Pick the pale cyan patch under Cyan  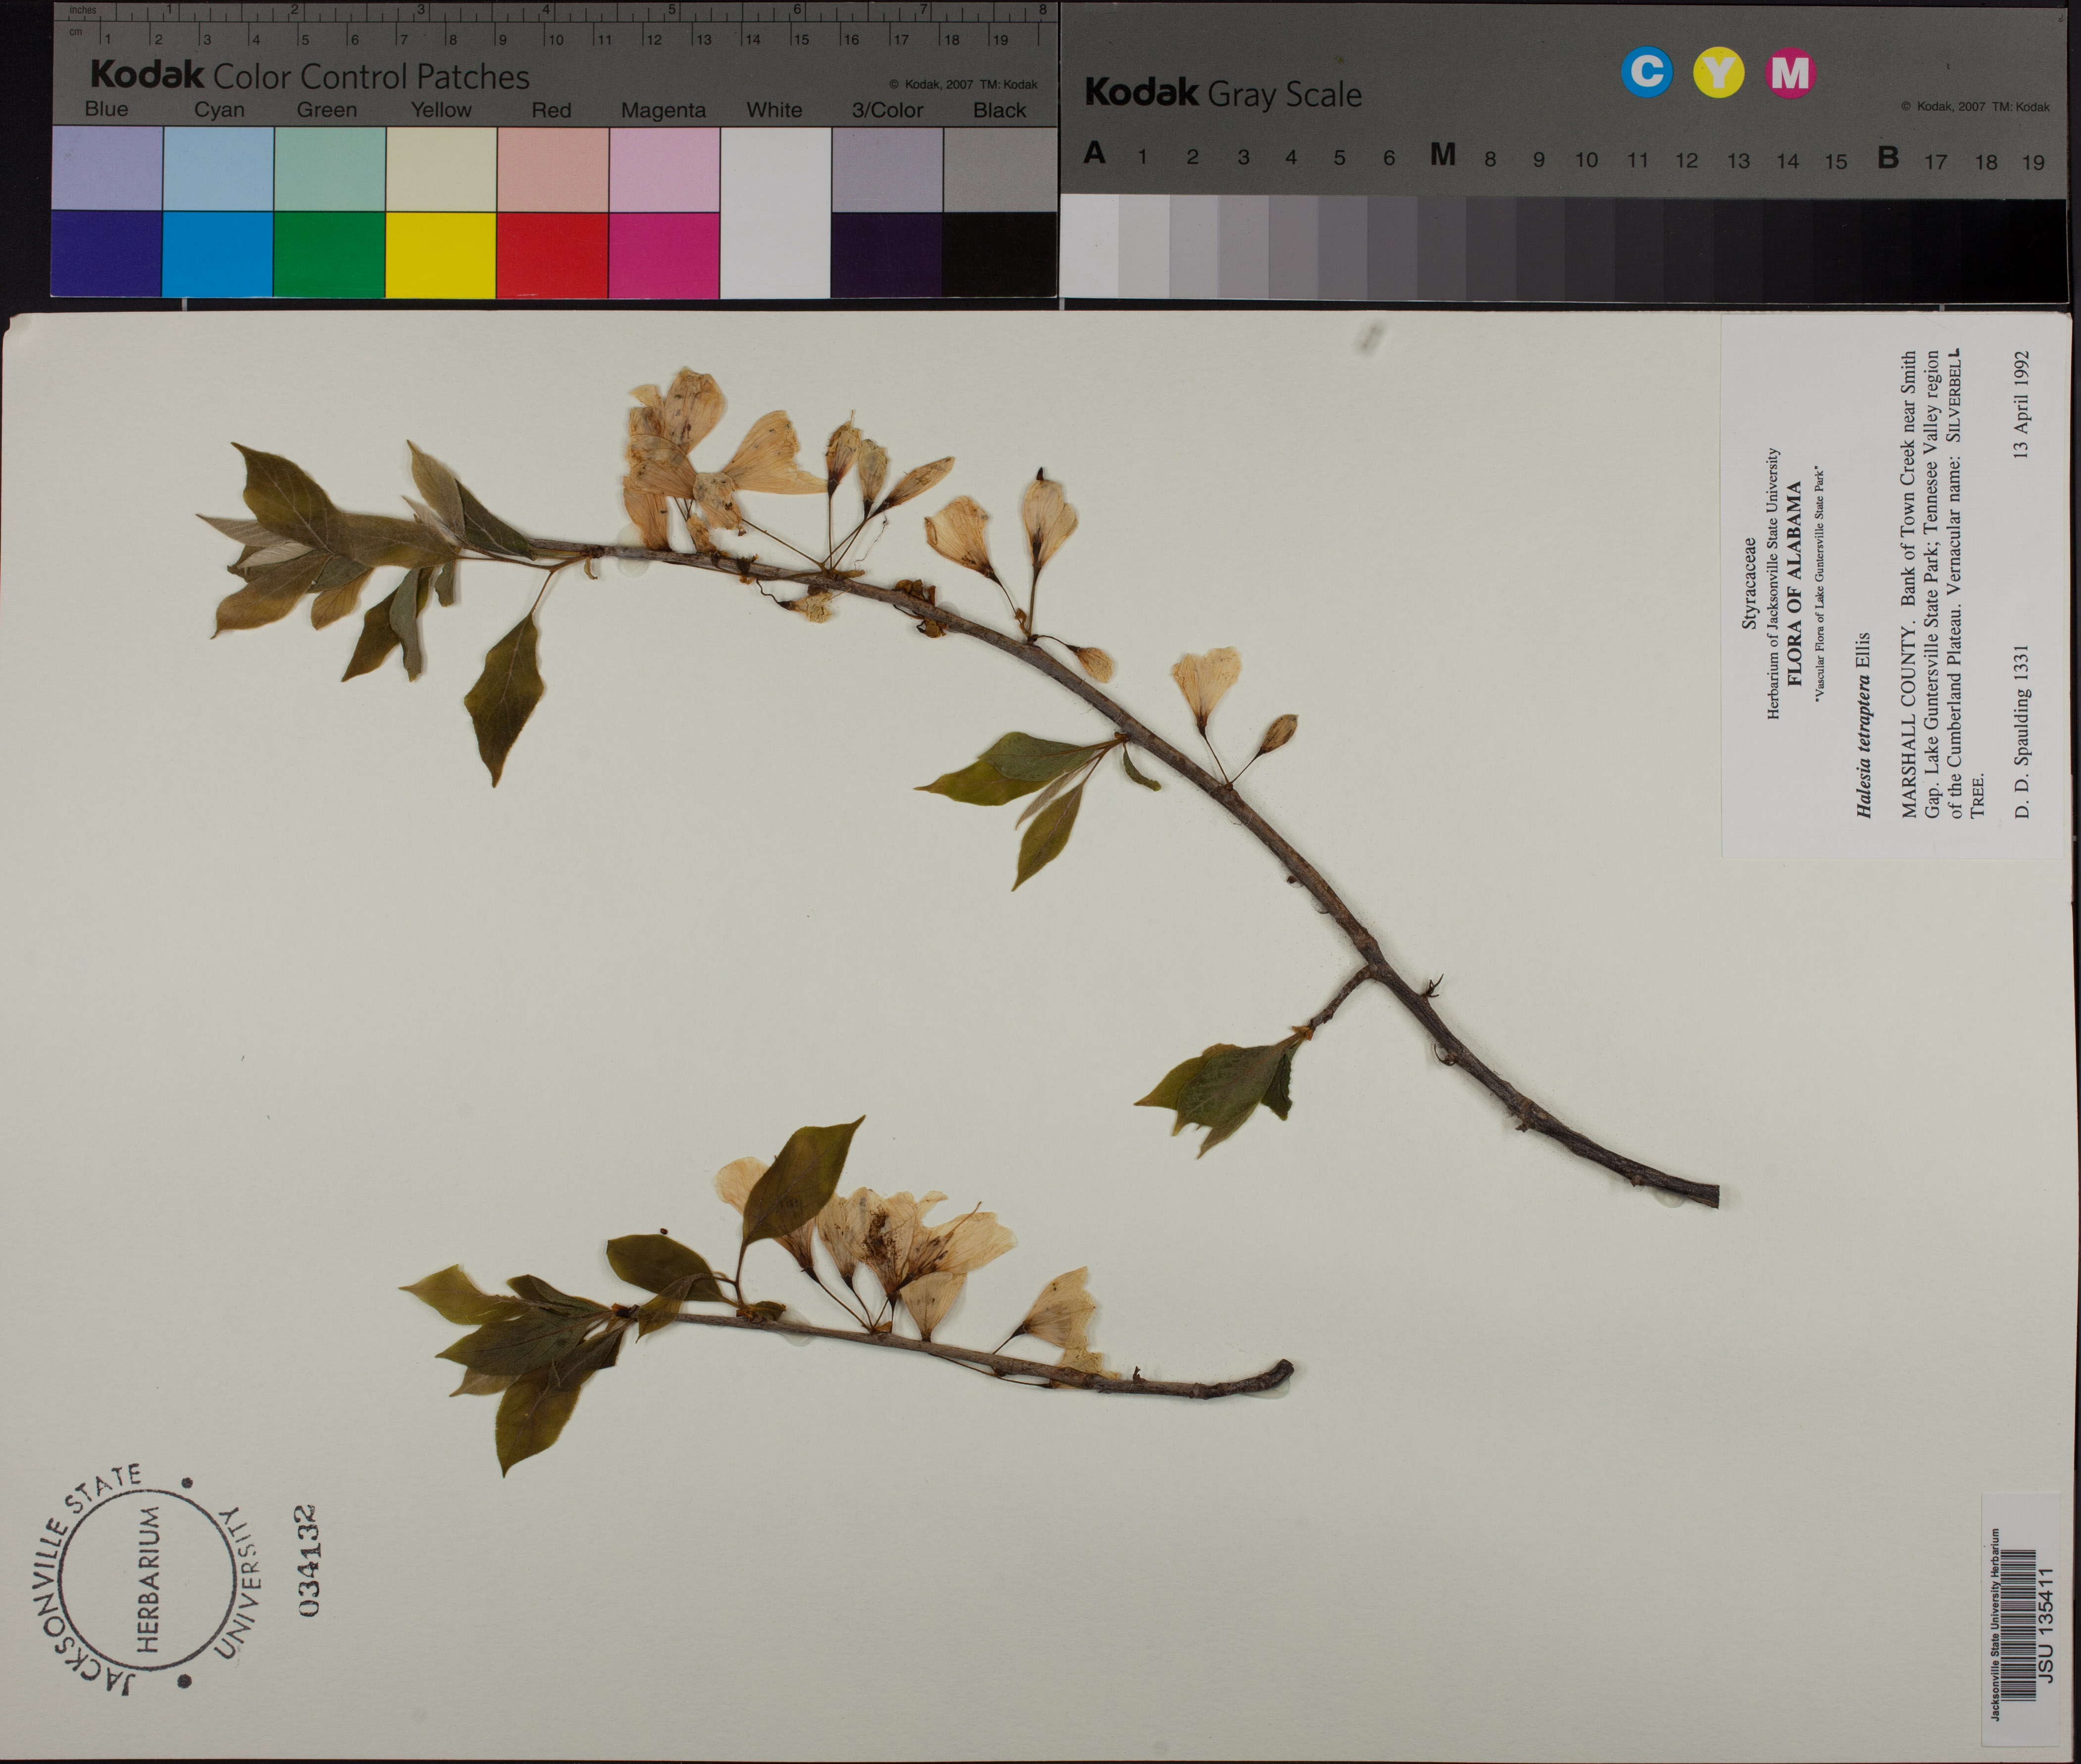coord(218,168)
